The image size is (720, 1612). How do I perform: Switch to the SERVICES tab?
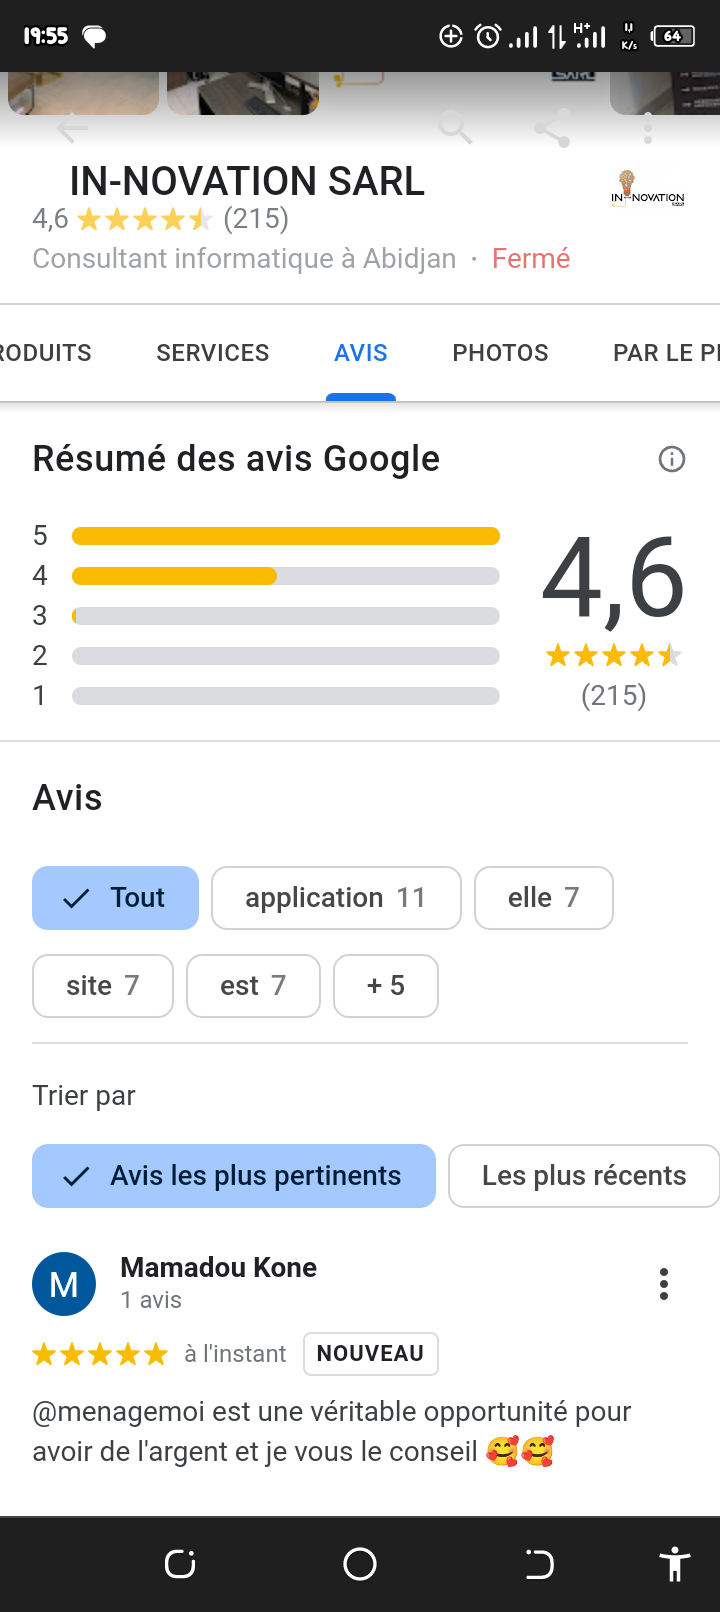click(x=213, y=353)
